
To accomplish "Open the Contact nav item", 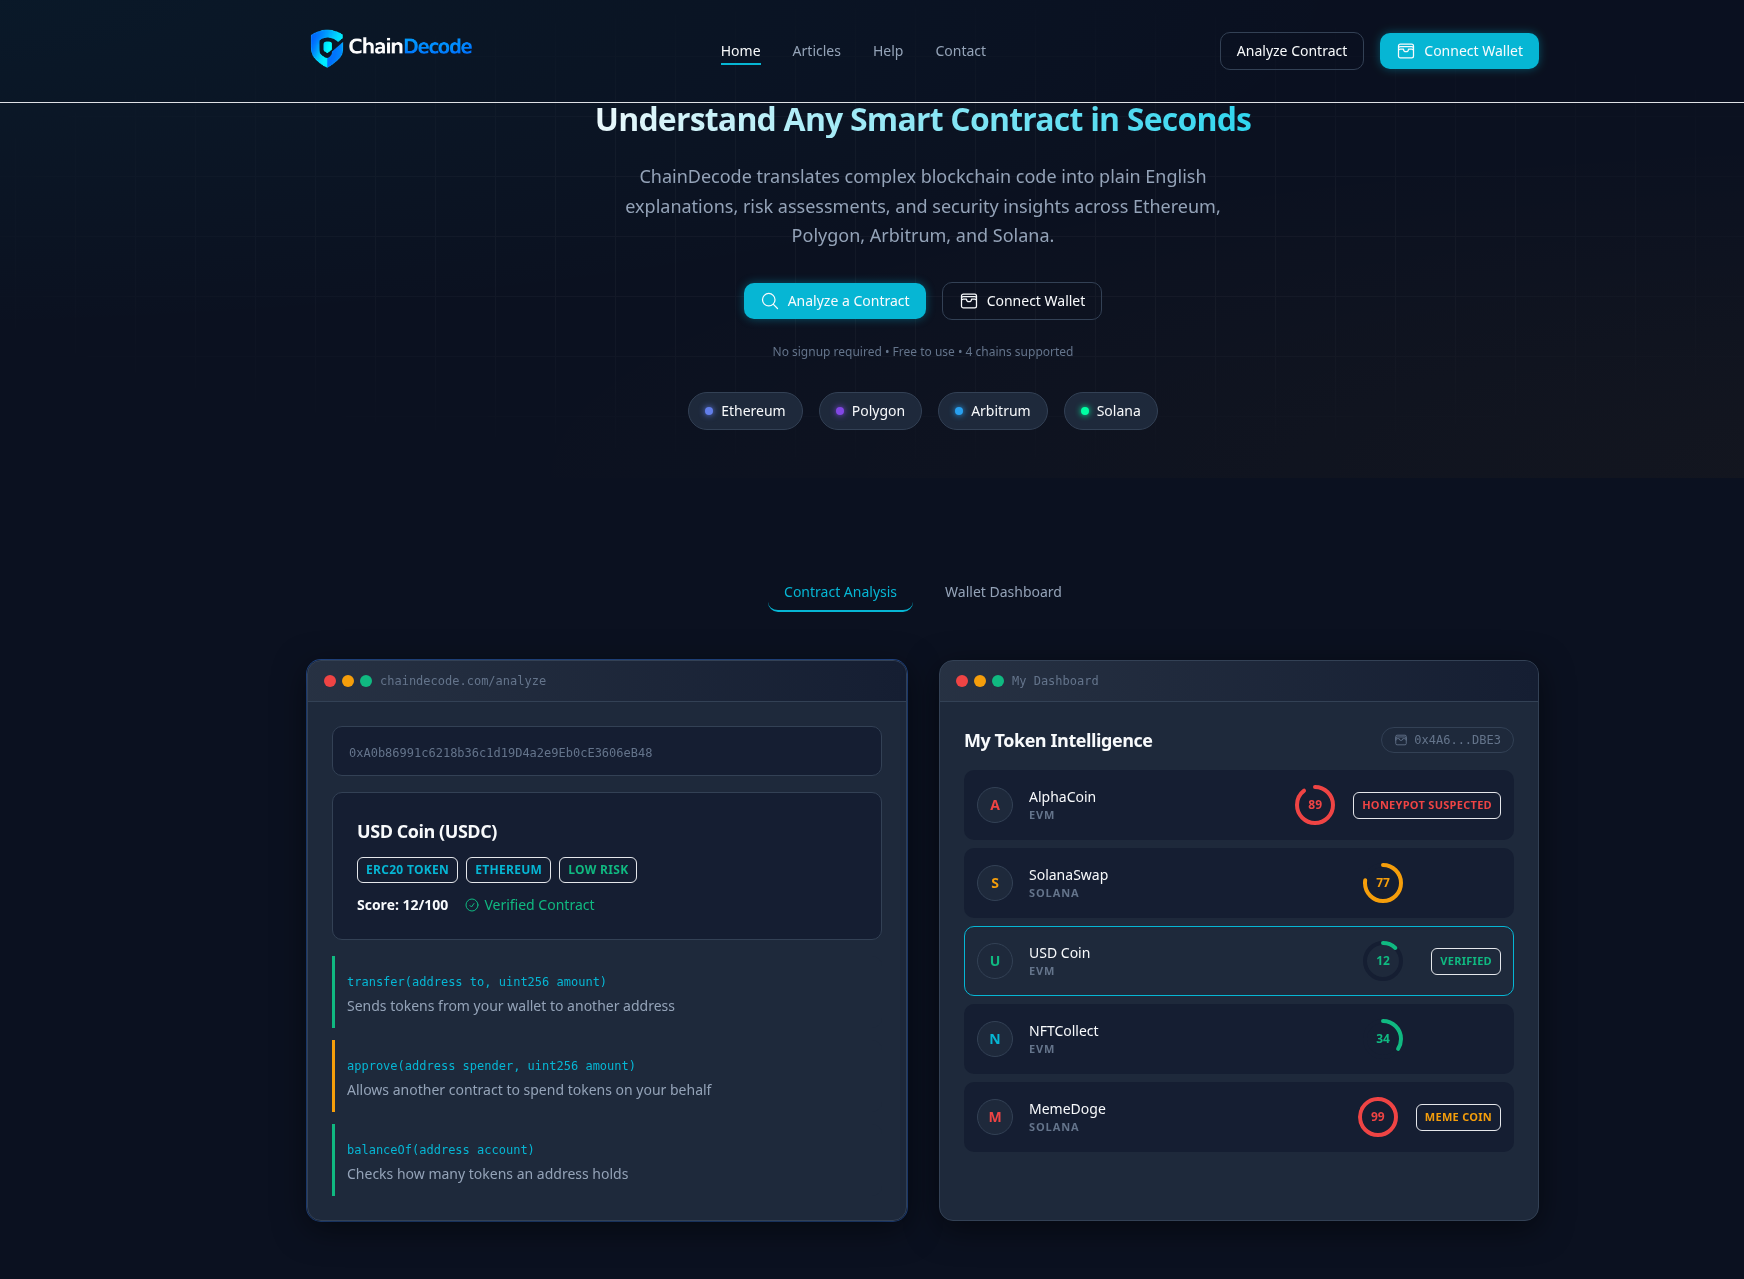I will (x=961, y=51).
